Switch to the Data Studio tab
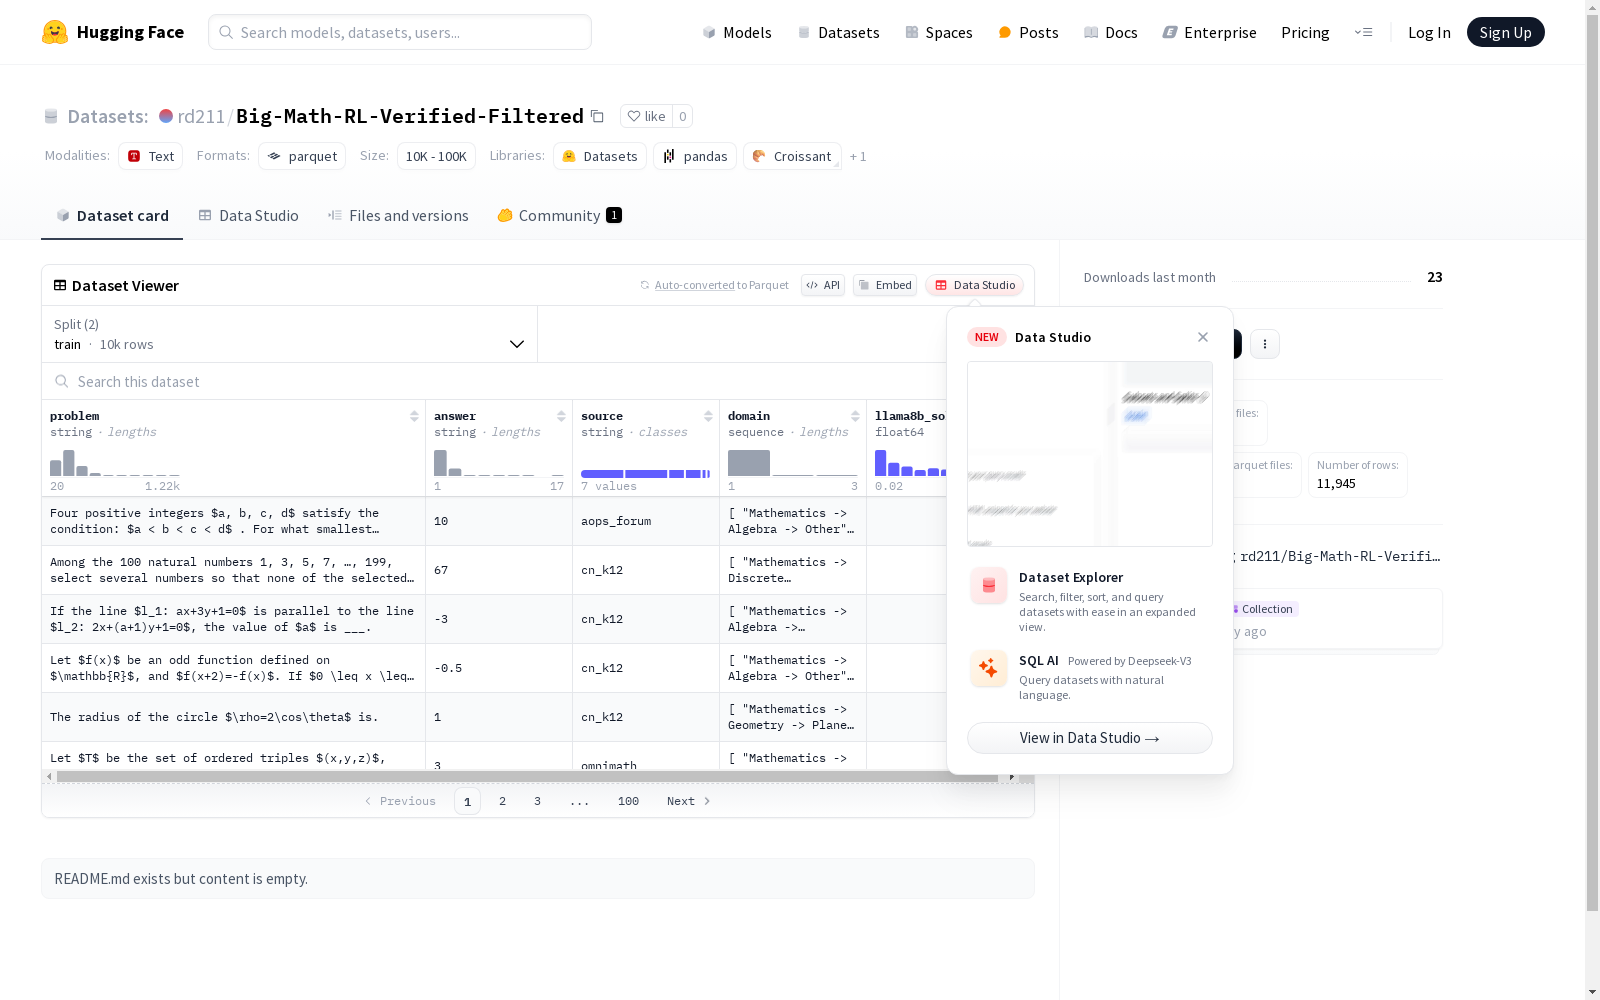 point(249,215)
